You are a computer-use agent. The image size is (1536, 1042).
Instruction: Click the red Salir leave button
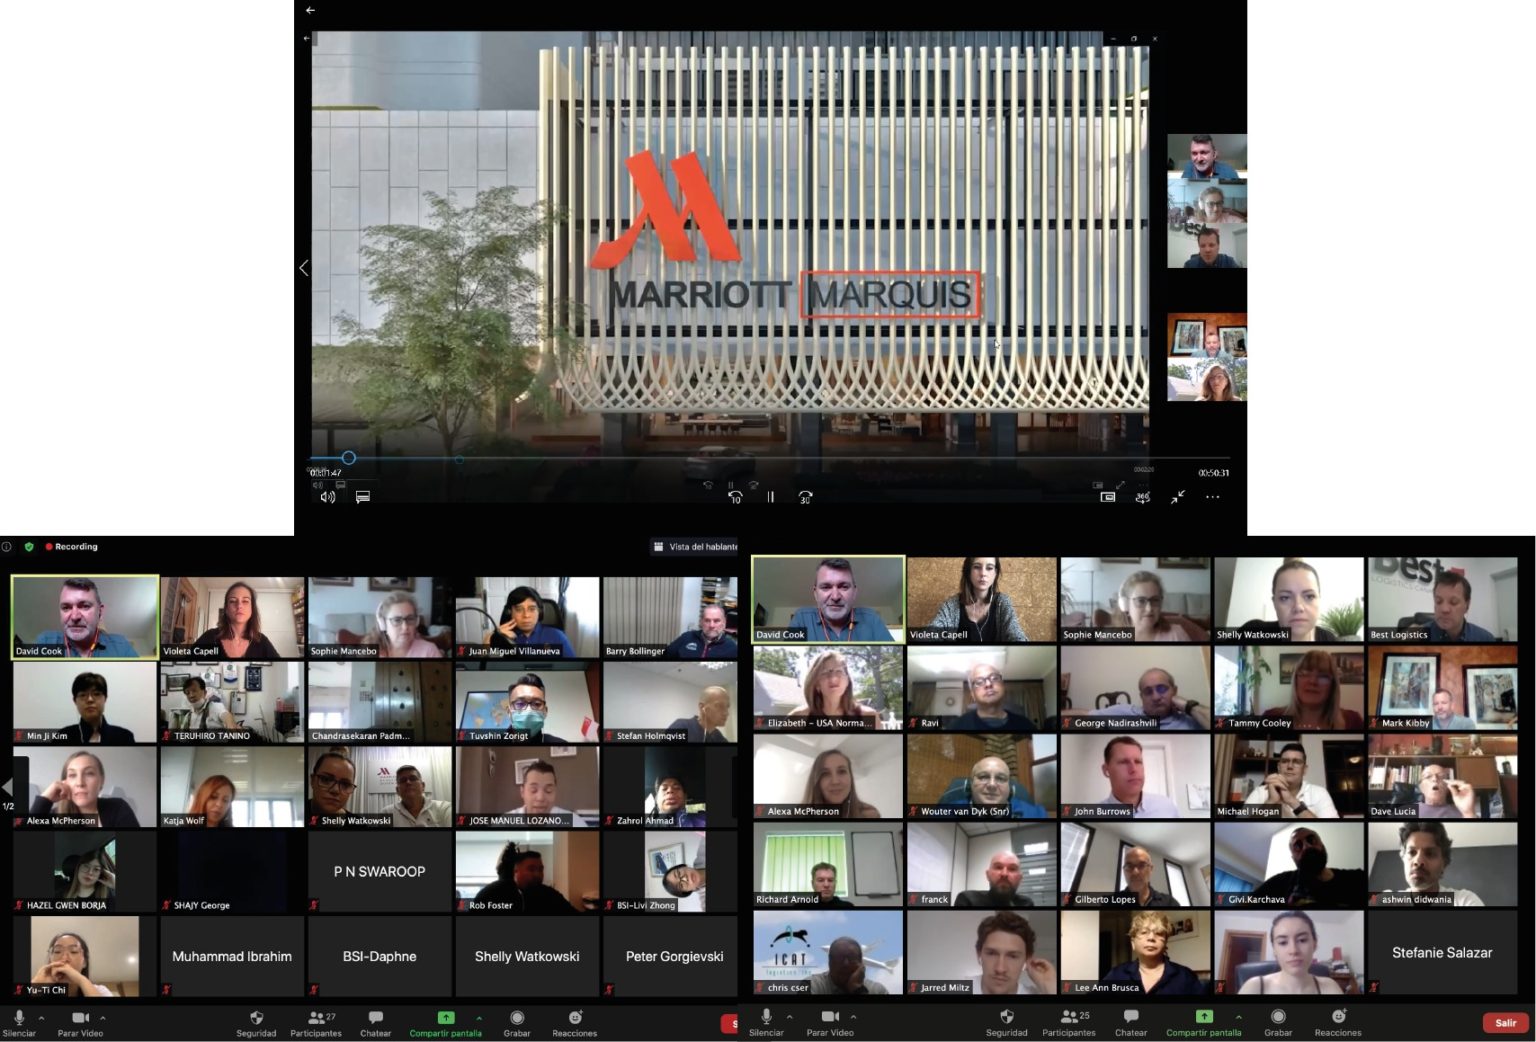tap(1506, 1023)
